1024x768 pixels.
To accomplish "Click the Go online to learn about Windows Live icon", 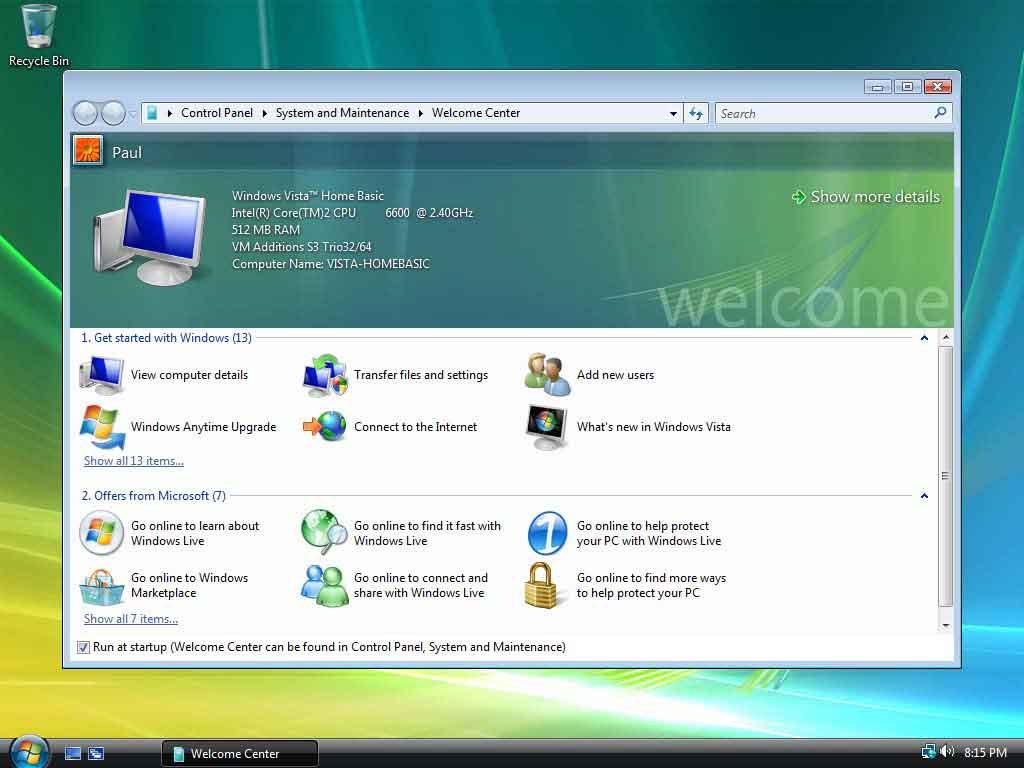I will [x=100, y=533].
